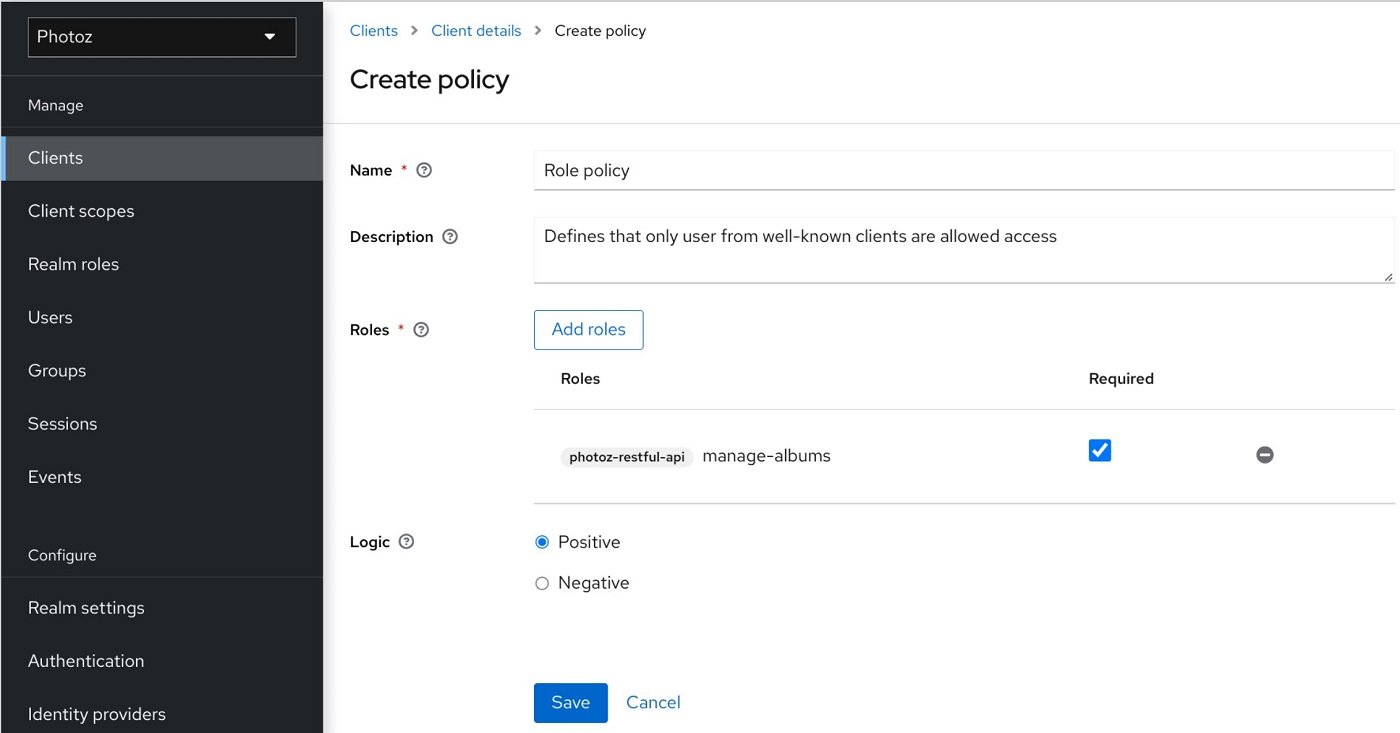
Task: Click the photoz-restful-api client badge
Action: (x=627, y=456)
